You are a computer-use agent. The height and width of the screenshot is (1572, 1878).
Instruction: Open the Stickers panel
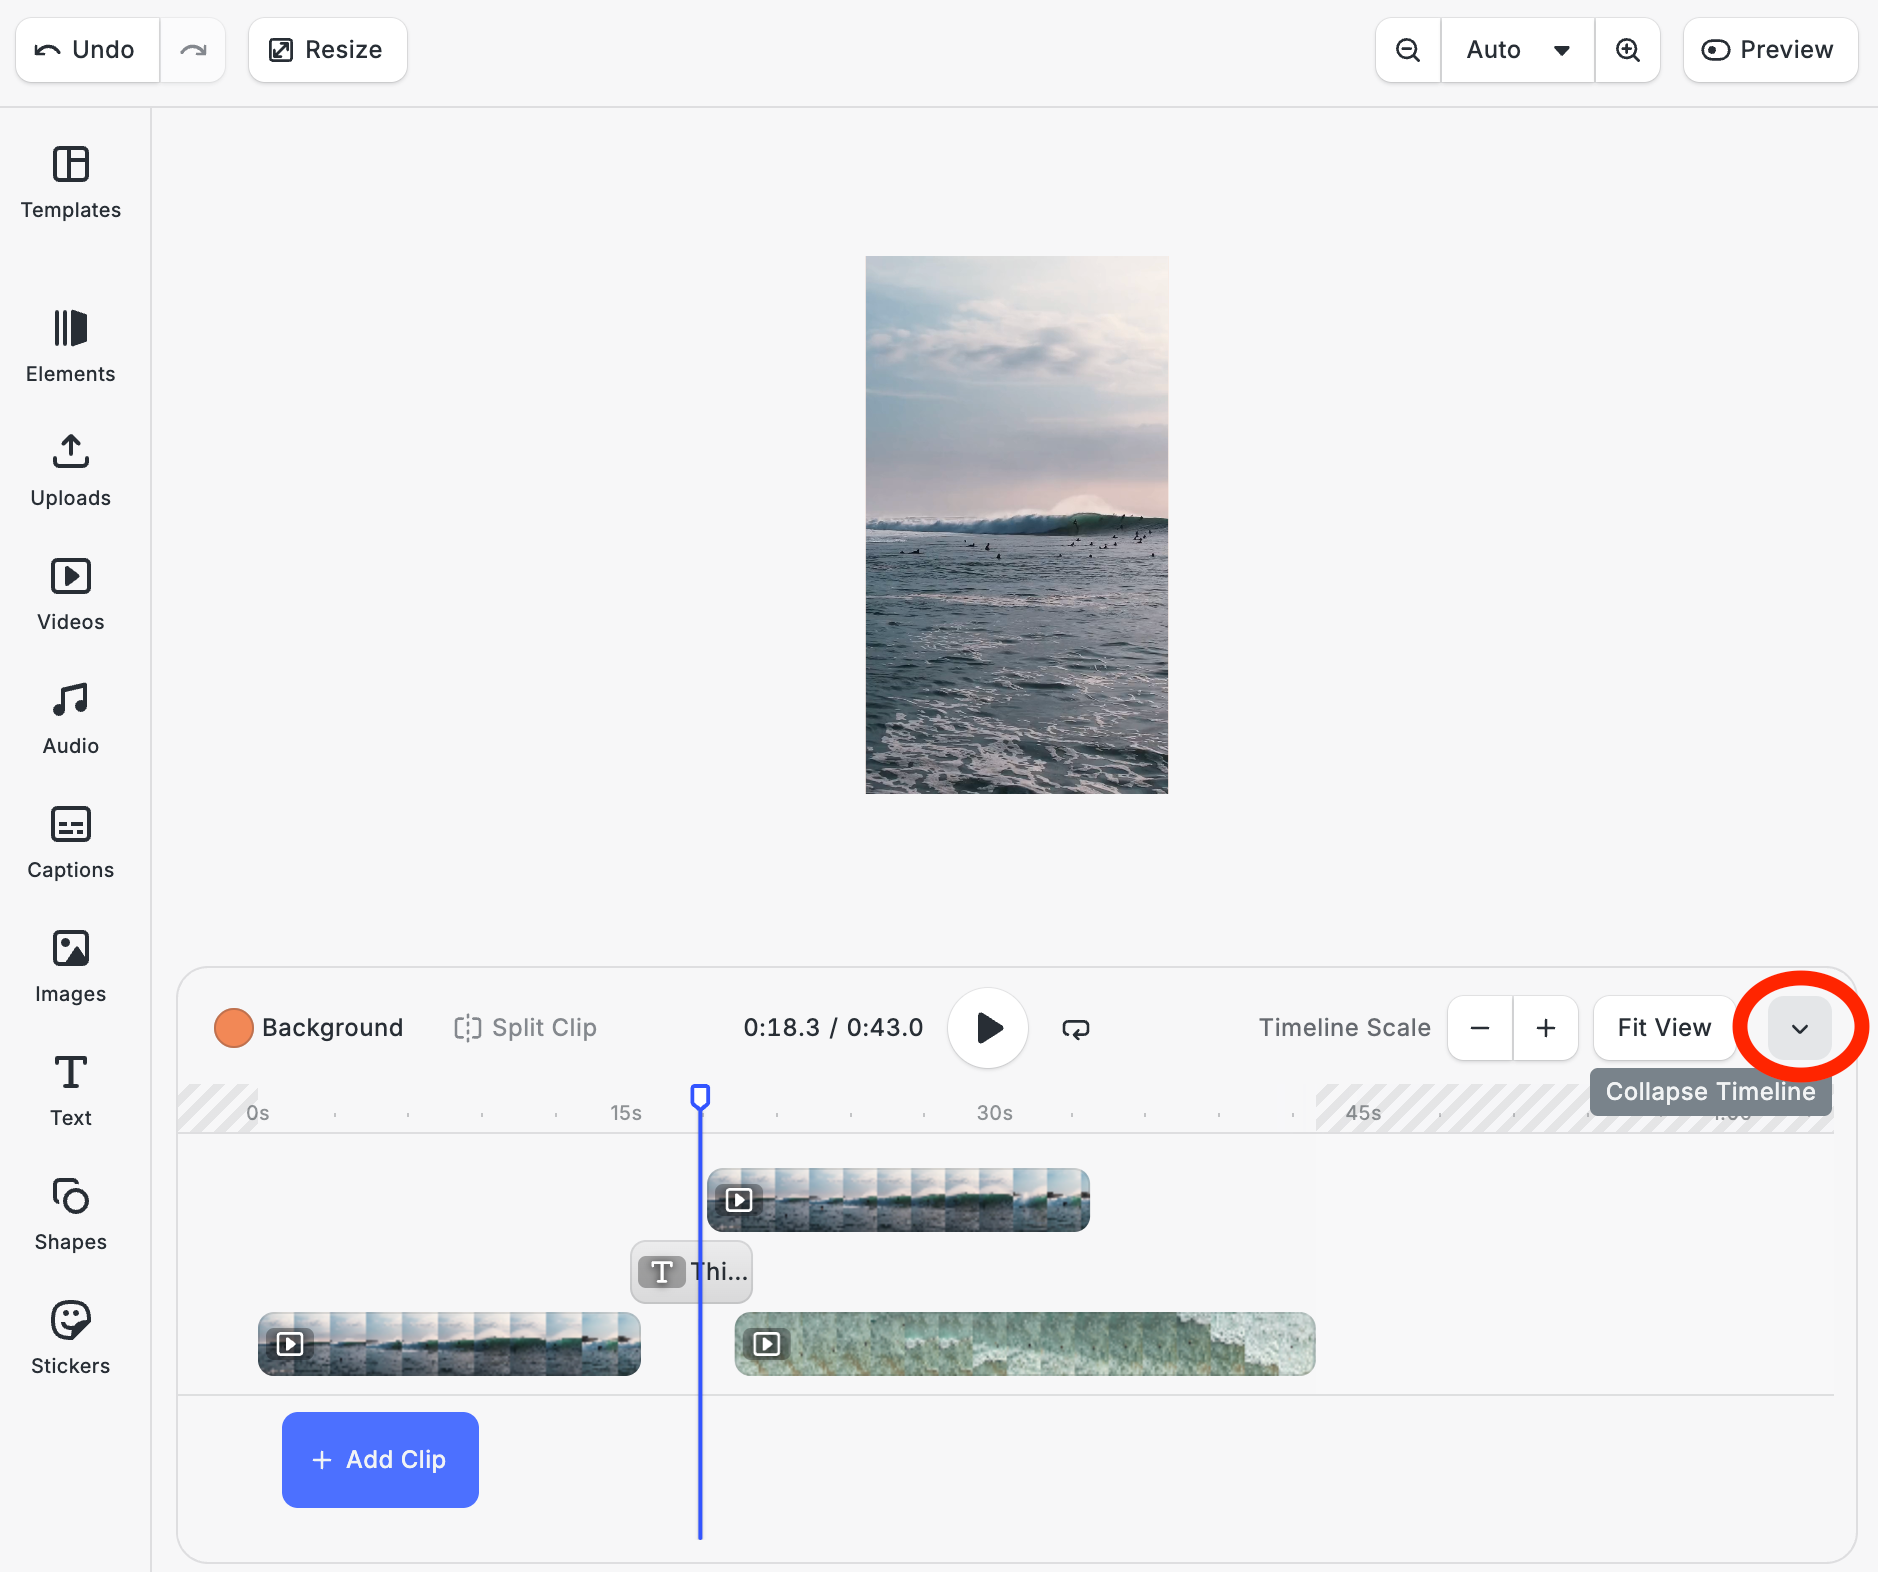coord(70,1339)
